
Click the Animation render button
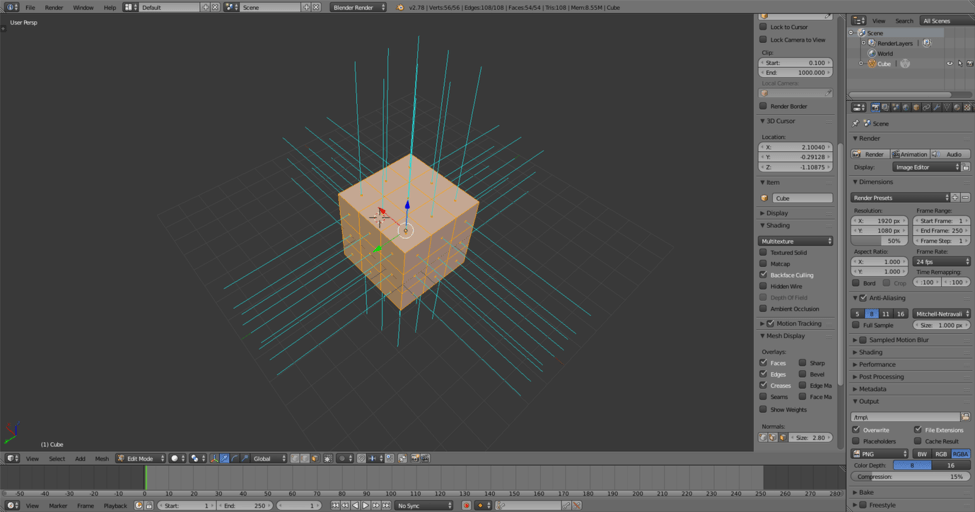[x=910, y=154]
